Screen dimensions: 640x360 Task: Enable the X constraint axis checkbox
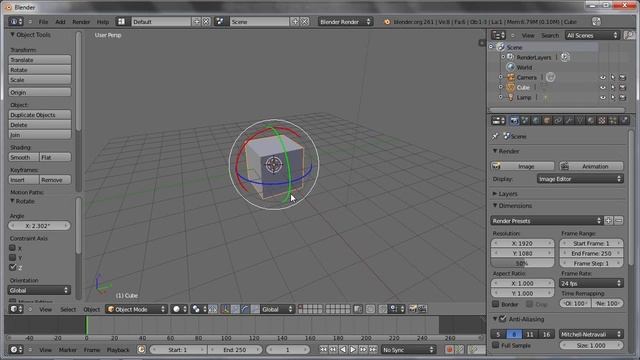[13, 248]
